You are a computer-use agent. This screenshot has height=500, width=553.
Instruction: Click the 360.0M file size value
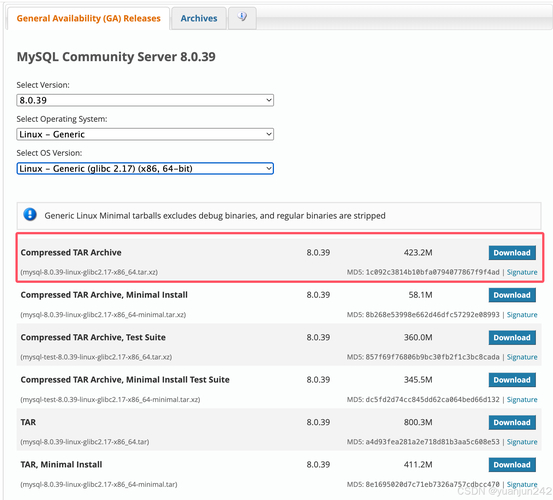pos(418,337)
